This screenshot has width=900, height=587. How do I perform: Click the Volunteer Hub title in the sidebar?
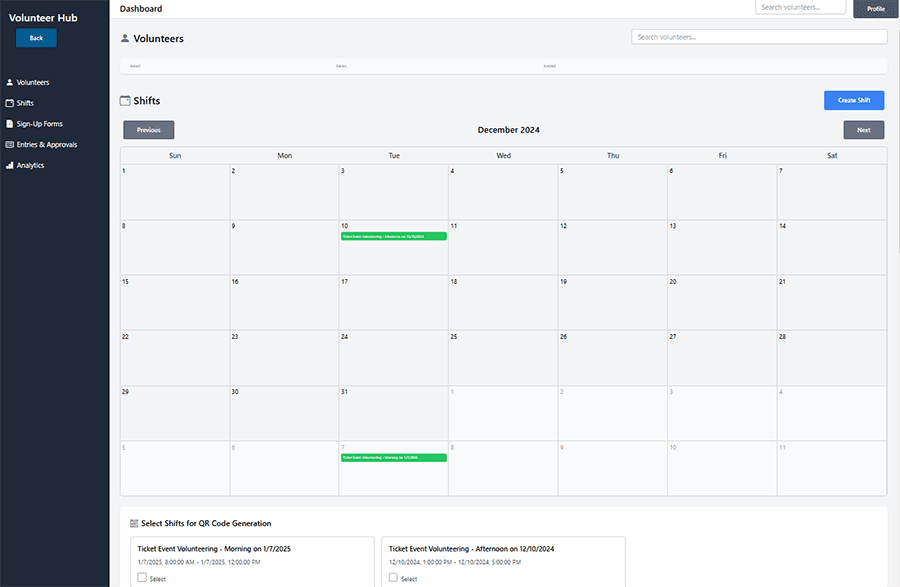[43, 18]
